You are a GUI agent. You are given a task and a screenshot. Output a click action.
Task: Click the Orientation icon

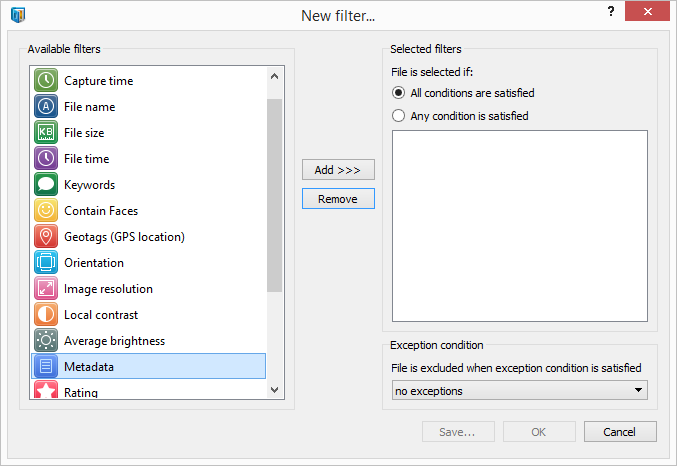(x=46, y=262)
